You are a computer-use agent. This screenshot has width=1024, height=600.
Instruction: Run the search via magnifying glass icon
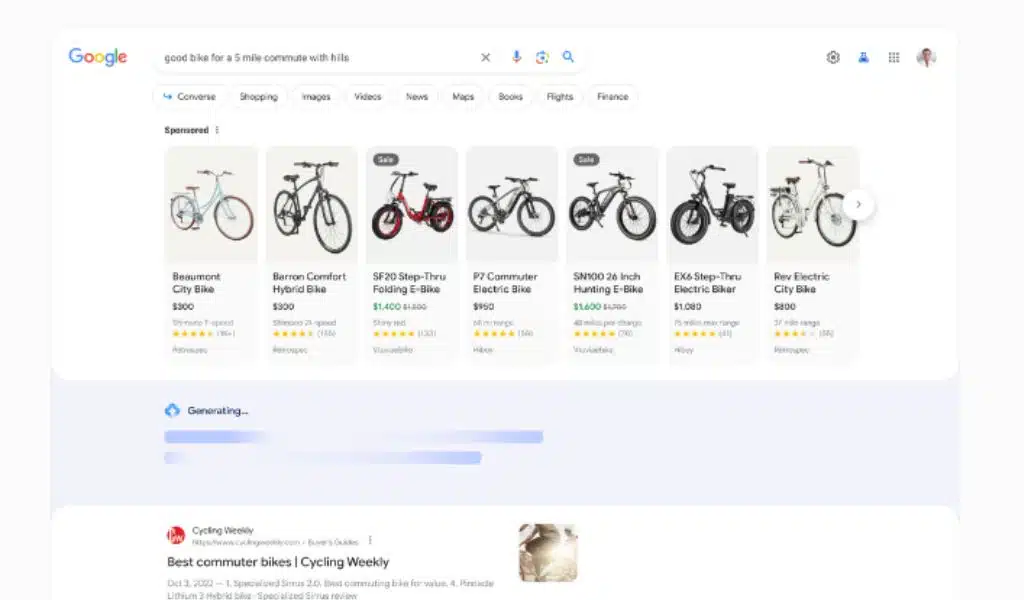pyautogui.click(x=568, y=57)
